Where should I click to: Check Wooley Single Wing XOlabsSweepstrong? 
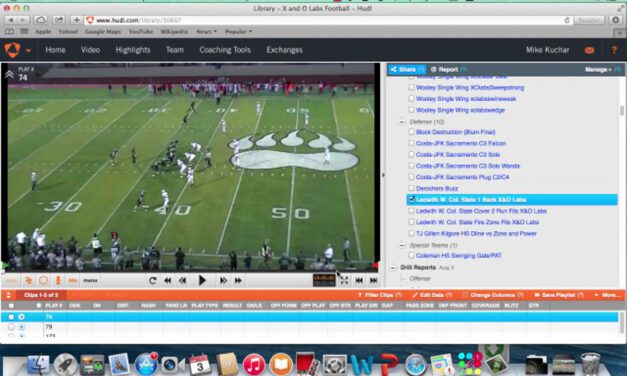coord(411,87)
